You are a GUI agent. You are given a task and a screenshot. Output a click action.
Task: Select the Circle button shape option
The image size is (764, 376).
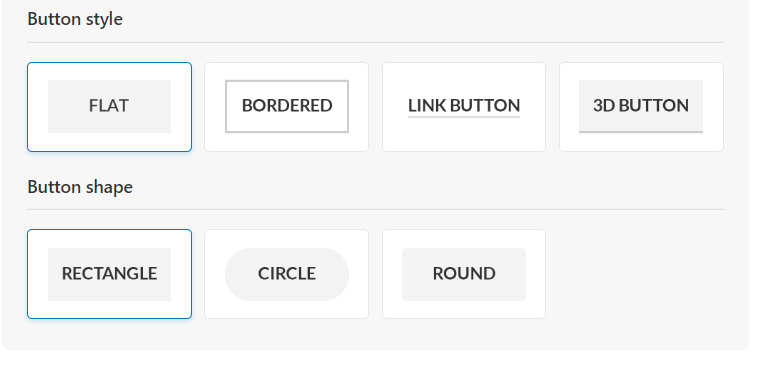[286, 274]
